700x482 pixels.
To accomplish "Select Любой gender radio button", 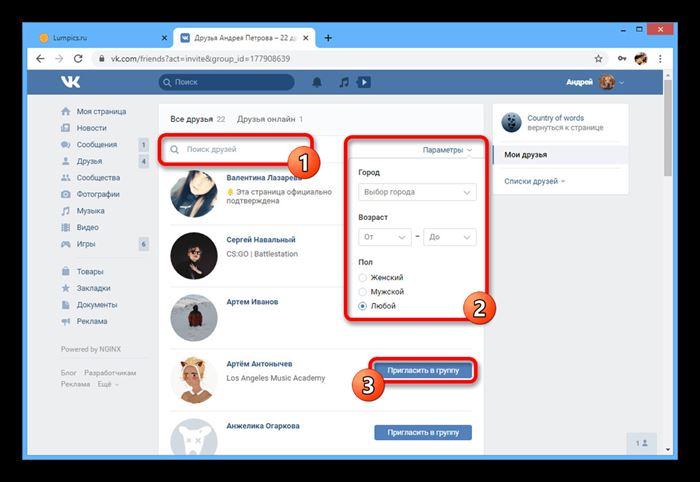I will [x=362, y=306].
